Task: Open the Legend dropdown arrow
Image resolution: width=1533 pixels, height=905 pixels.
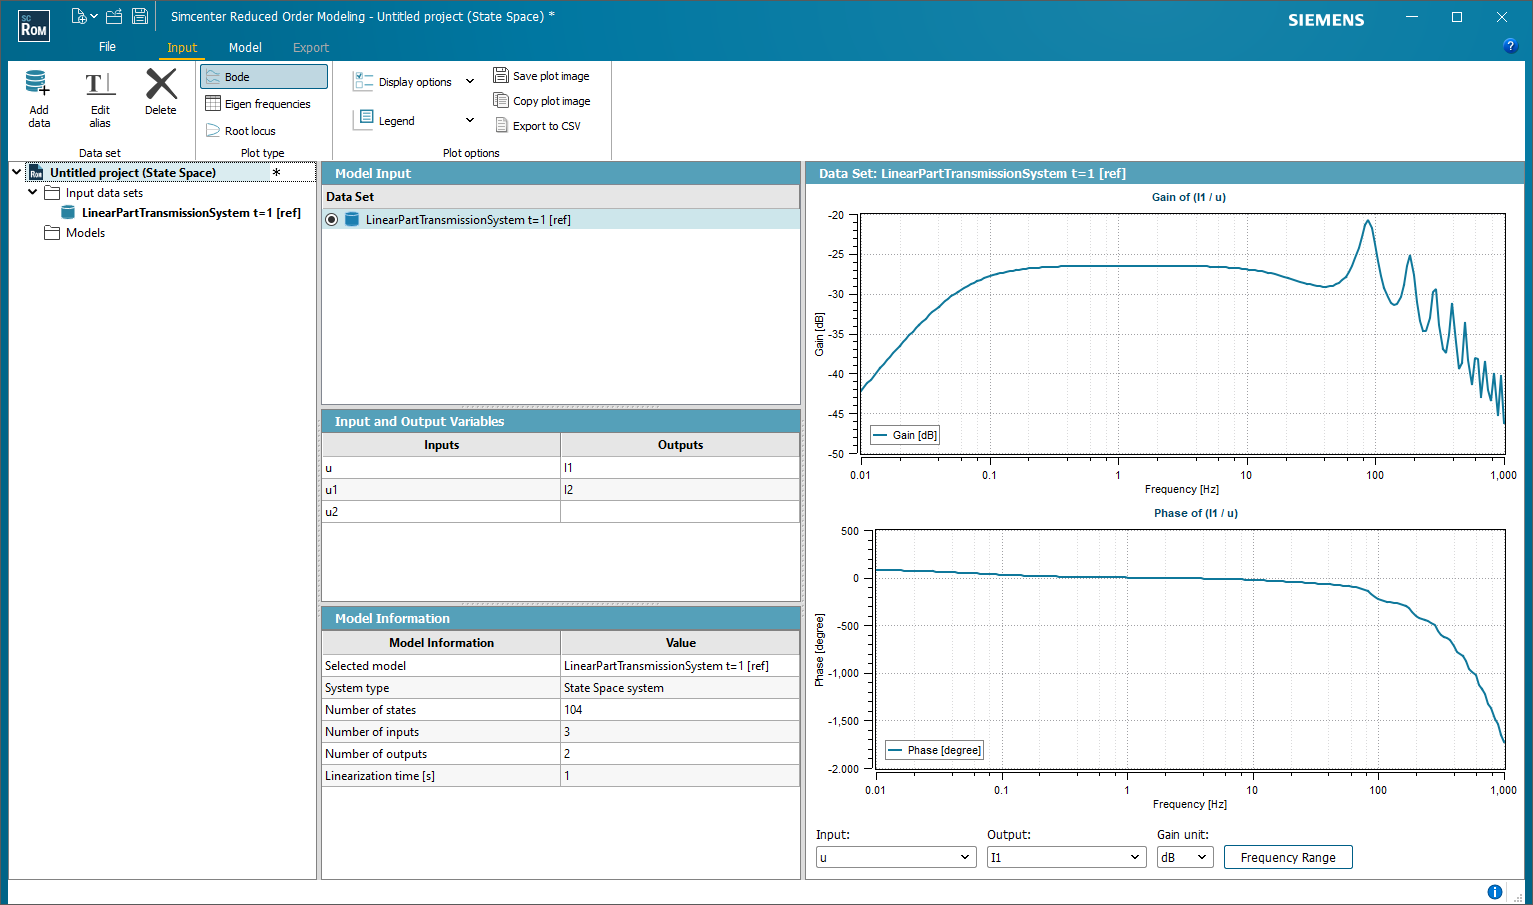Action: (470, 120)
